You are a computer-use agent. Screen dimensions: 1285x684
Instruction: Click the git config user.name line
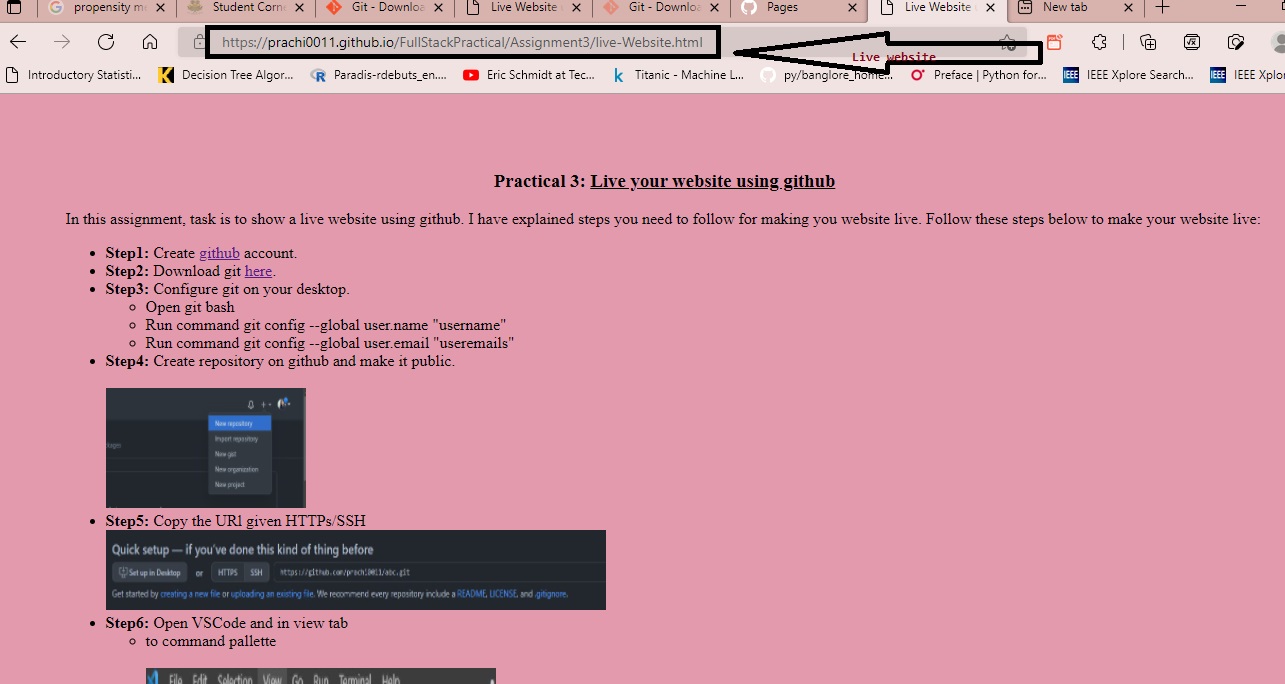(326, 325)
